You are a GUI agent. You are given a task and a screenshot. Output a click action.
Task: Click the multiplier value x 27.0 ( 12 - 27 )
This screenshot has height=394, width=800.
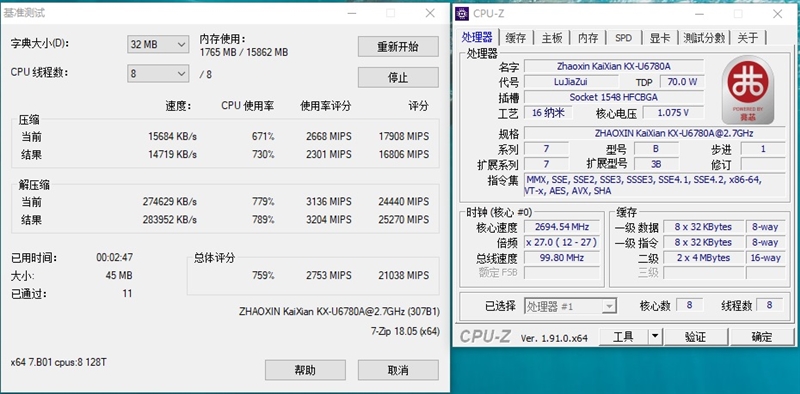pos(562,242)
